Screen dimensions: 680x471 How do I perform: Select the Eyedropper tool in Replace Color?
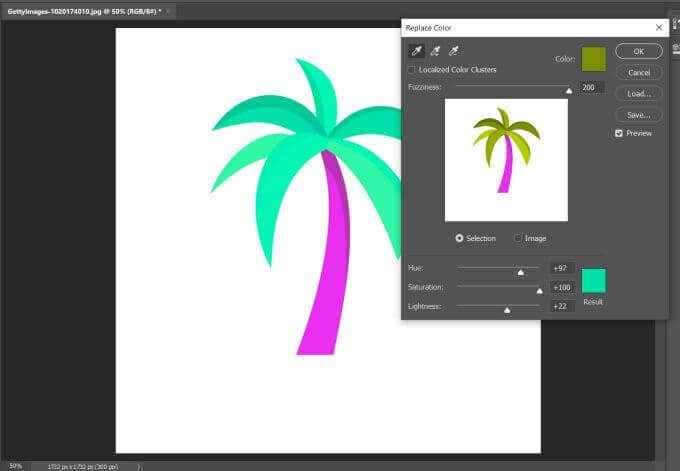(x=416, y=51)
